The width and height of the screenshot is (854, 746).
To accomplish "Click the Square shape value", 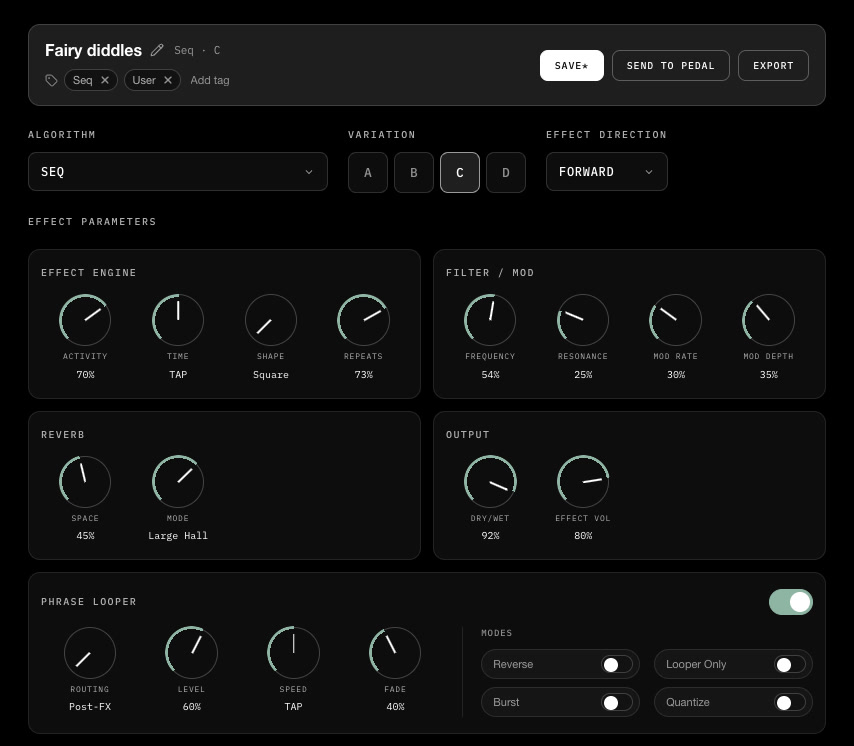I will pos(271,375).
